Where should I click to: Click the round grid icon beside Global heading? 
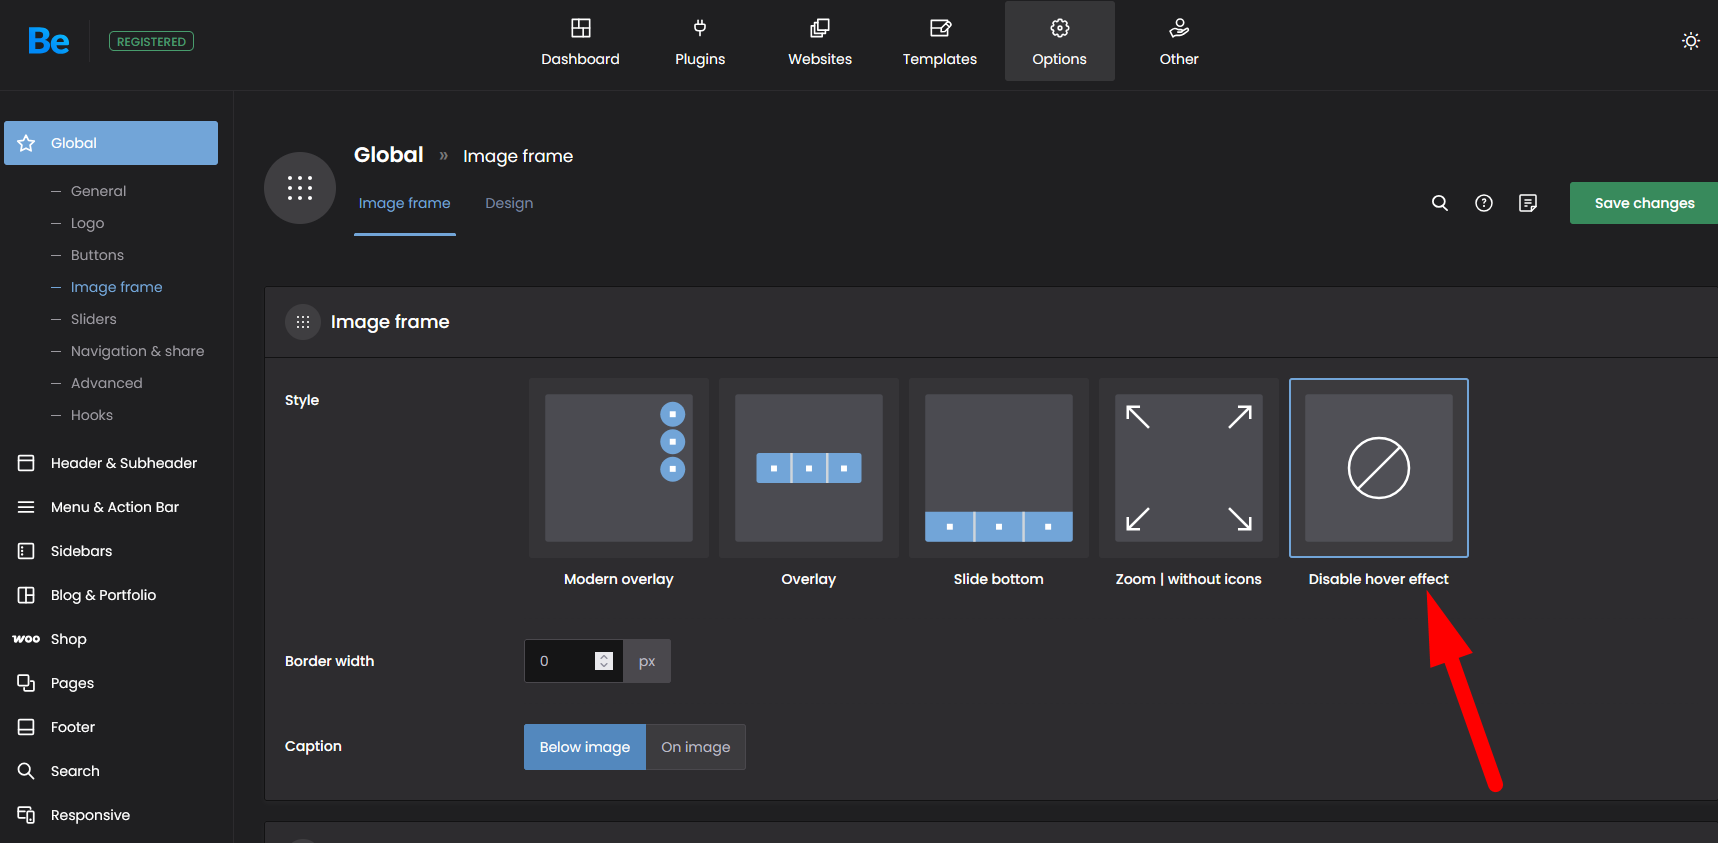299,188
